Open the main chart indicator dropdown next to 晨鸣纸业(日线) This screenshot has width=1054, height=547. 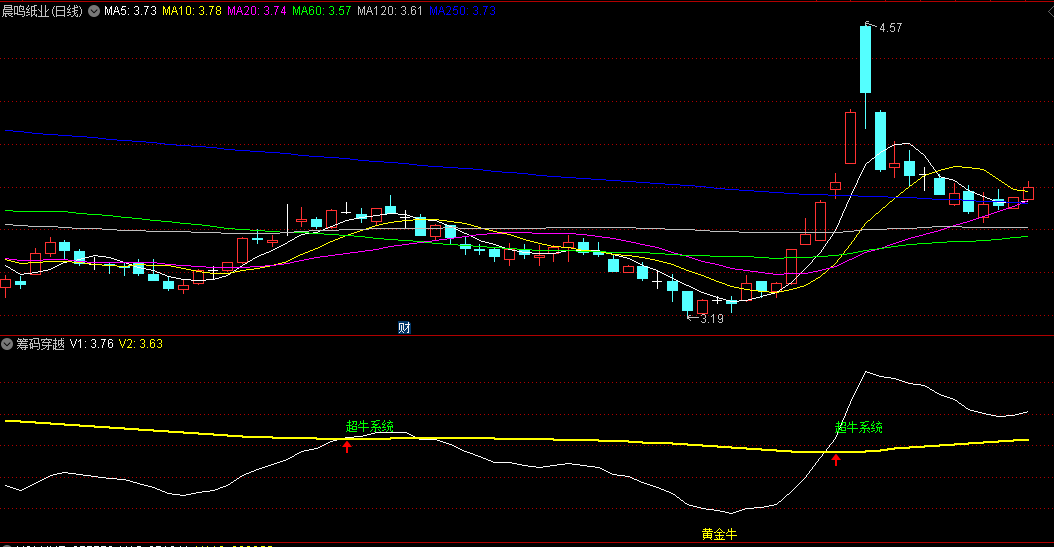pos(94,11)
